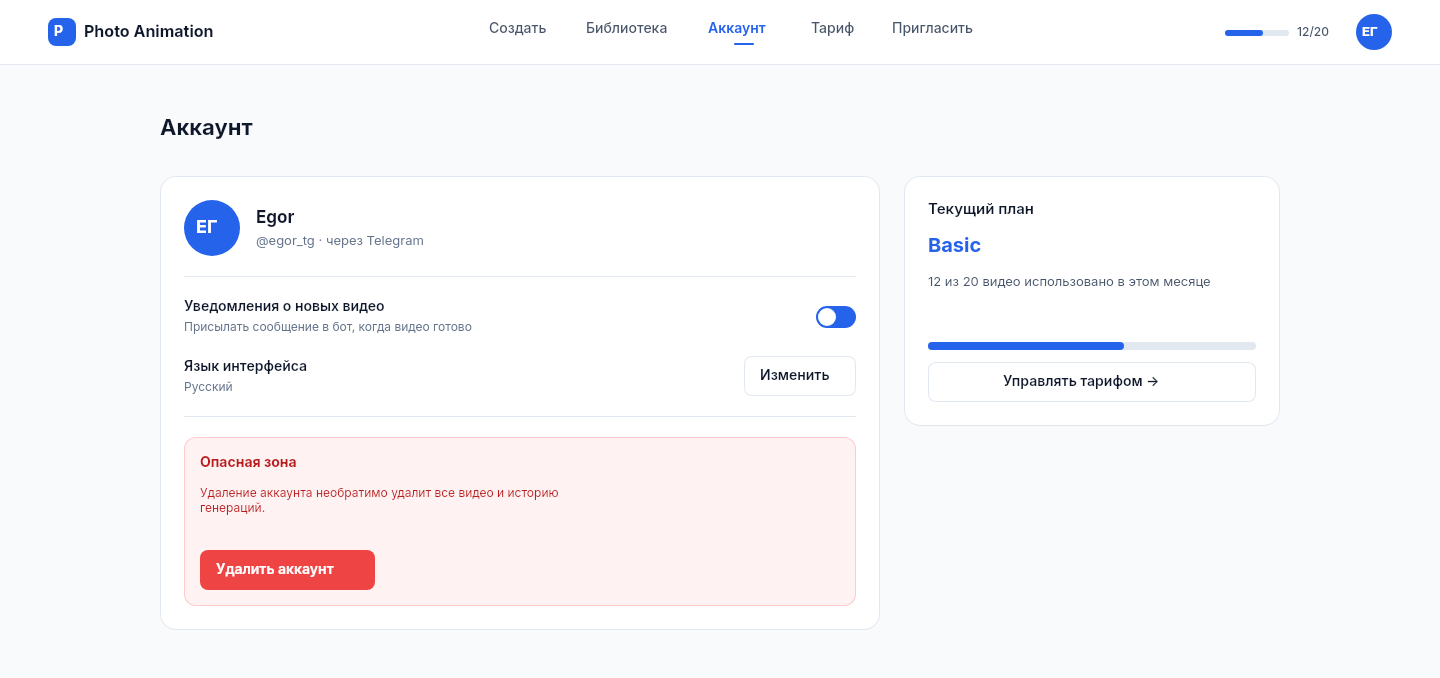The width and height of the screenshot is (1440, 678).
Task: Click the Photo Animation brand name
Action: pos(148,32)
